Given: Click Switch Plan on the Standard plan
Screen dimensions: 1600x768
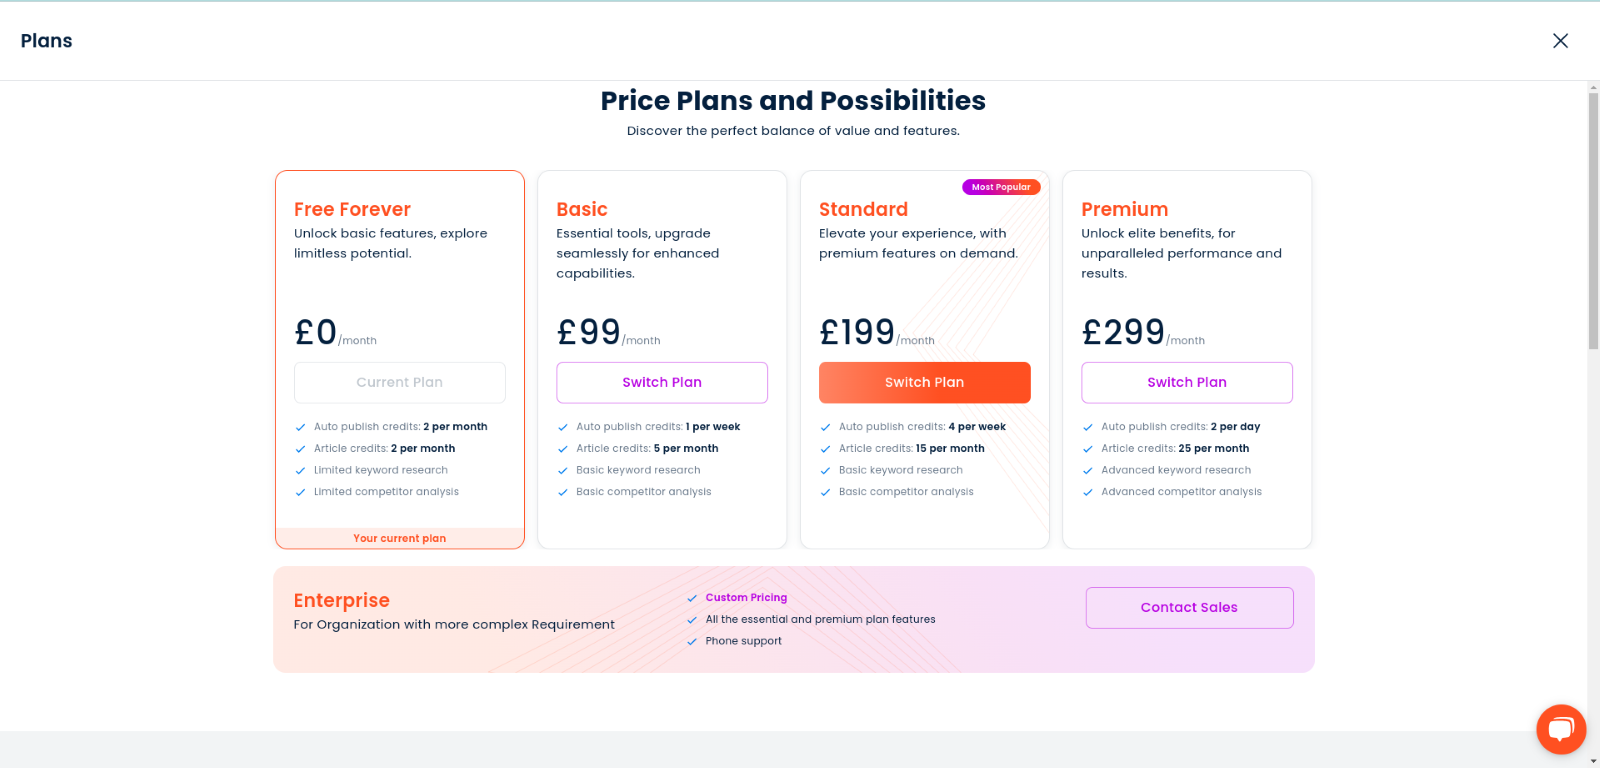Looking at the screenshot, I should coord(924,382).
